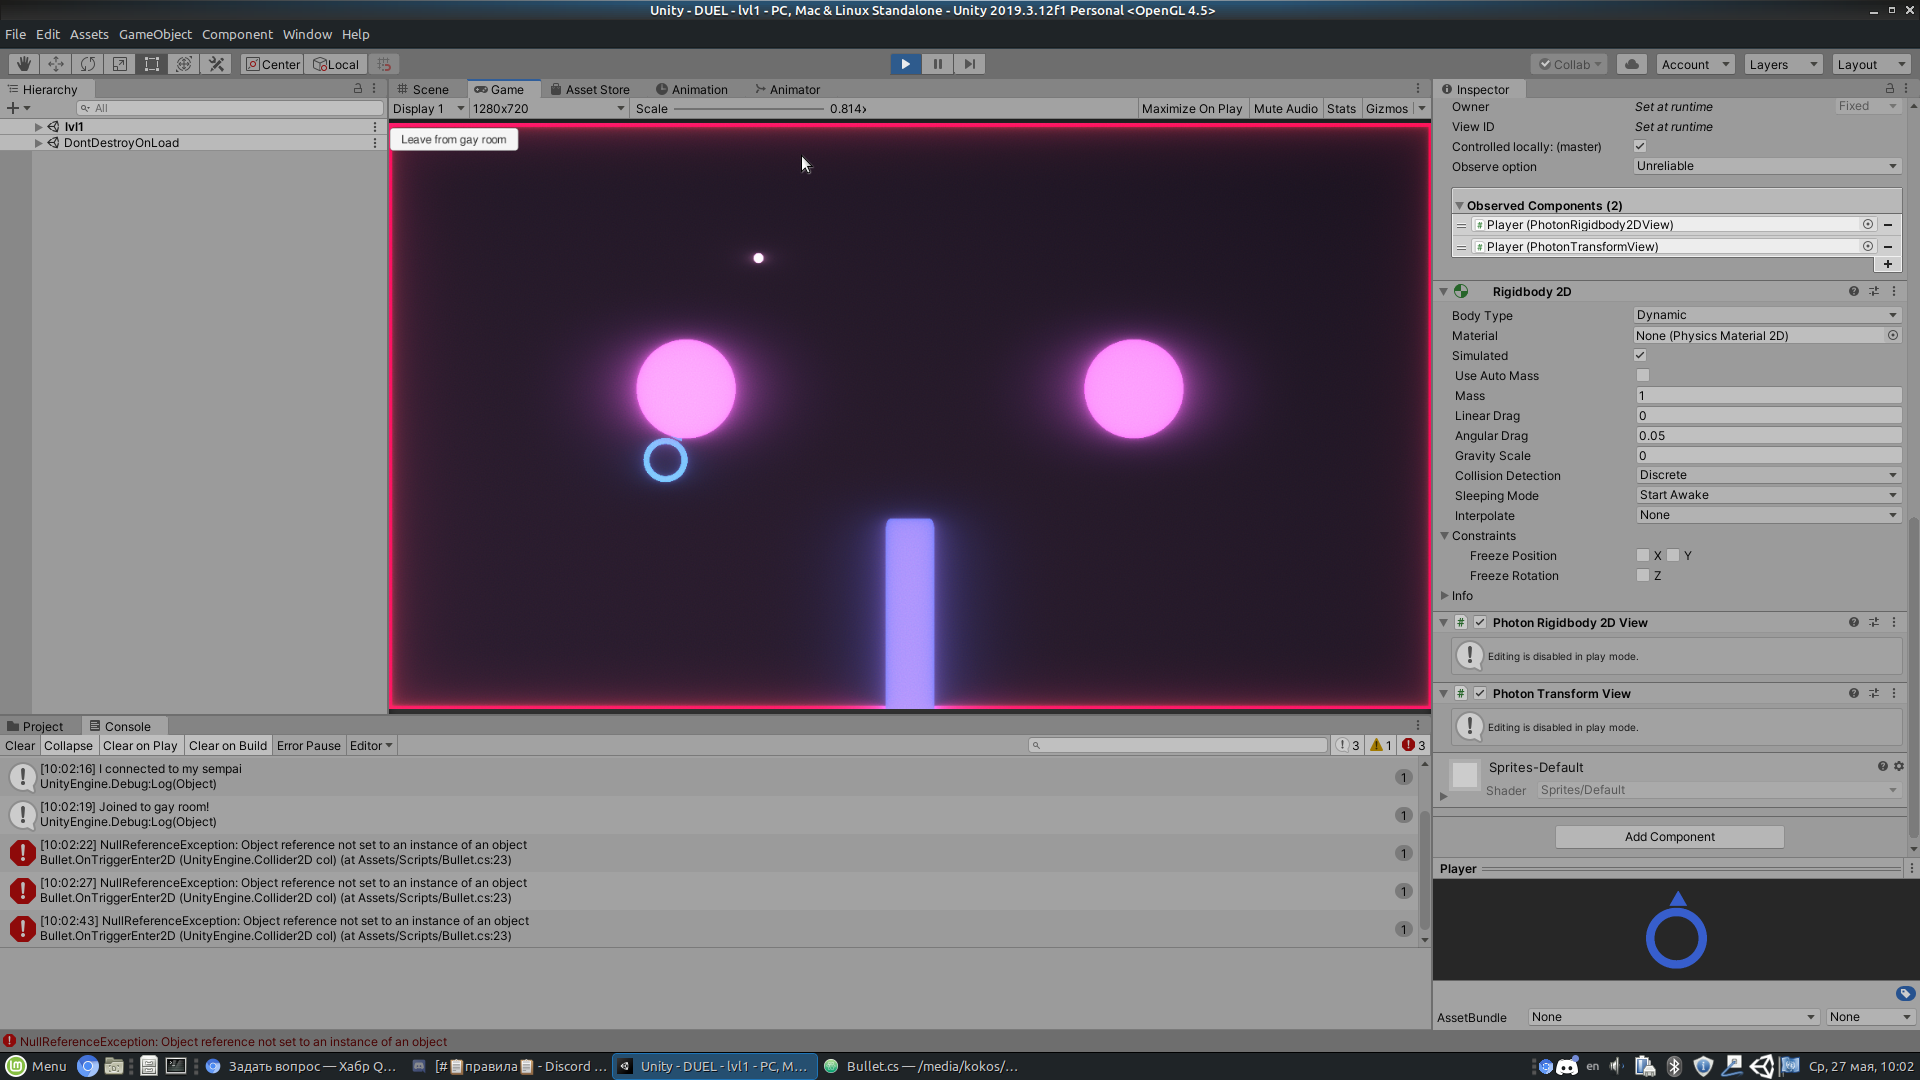This screenshot has width=1920, height=1080.
Task: Toggle console errors filter
Action: 1414,745
